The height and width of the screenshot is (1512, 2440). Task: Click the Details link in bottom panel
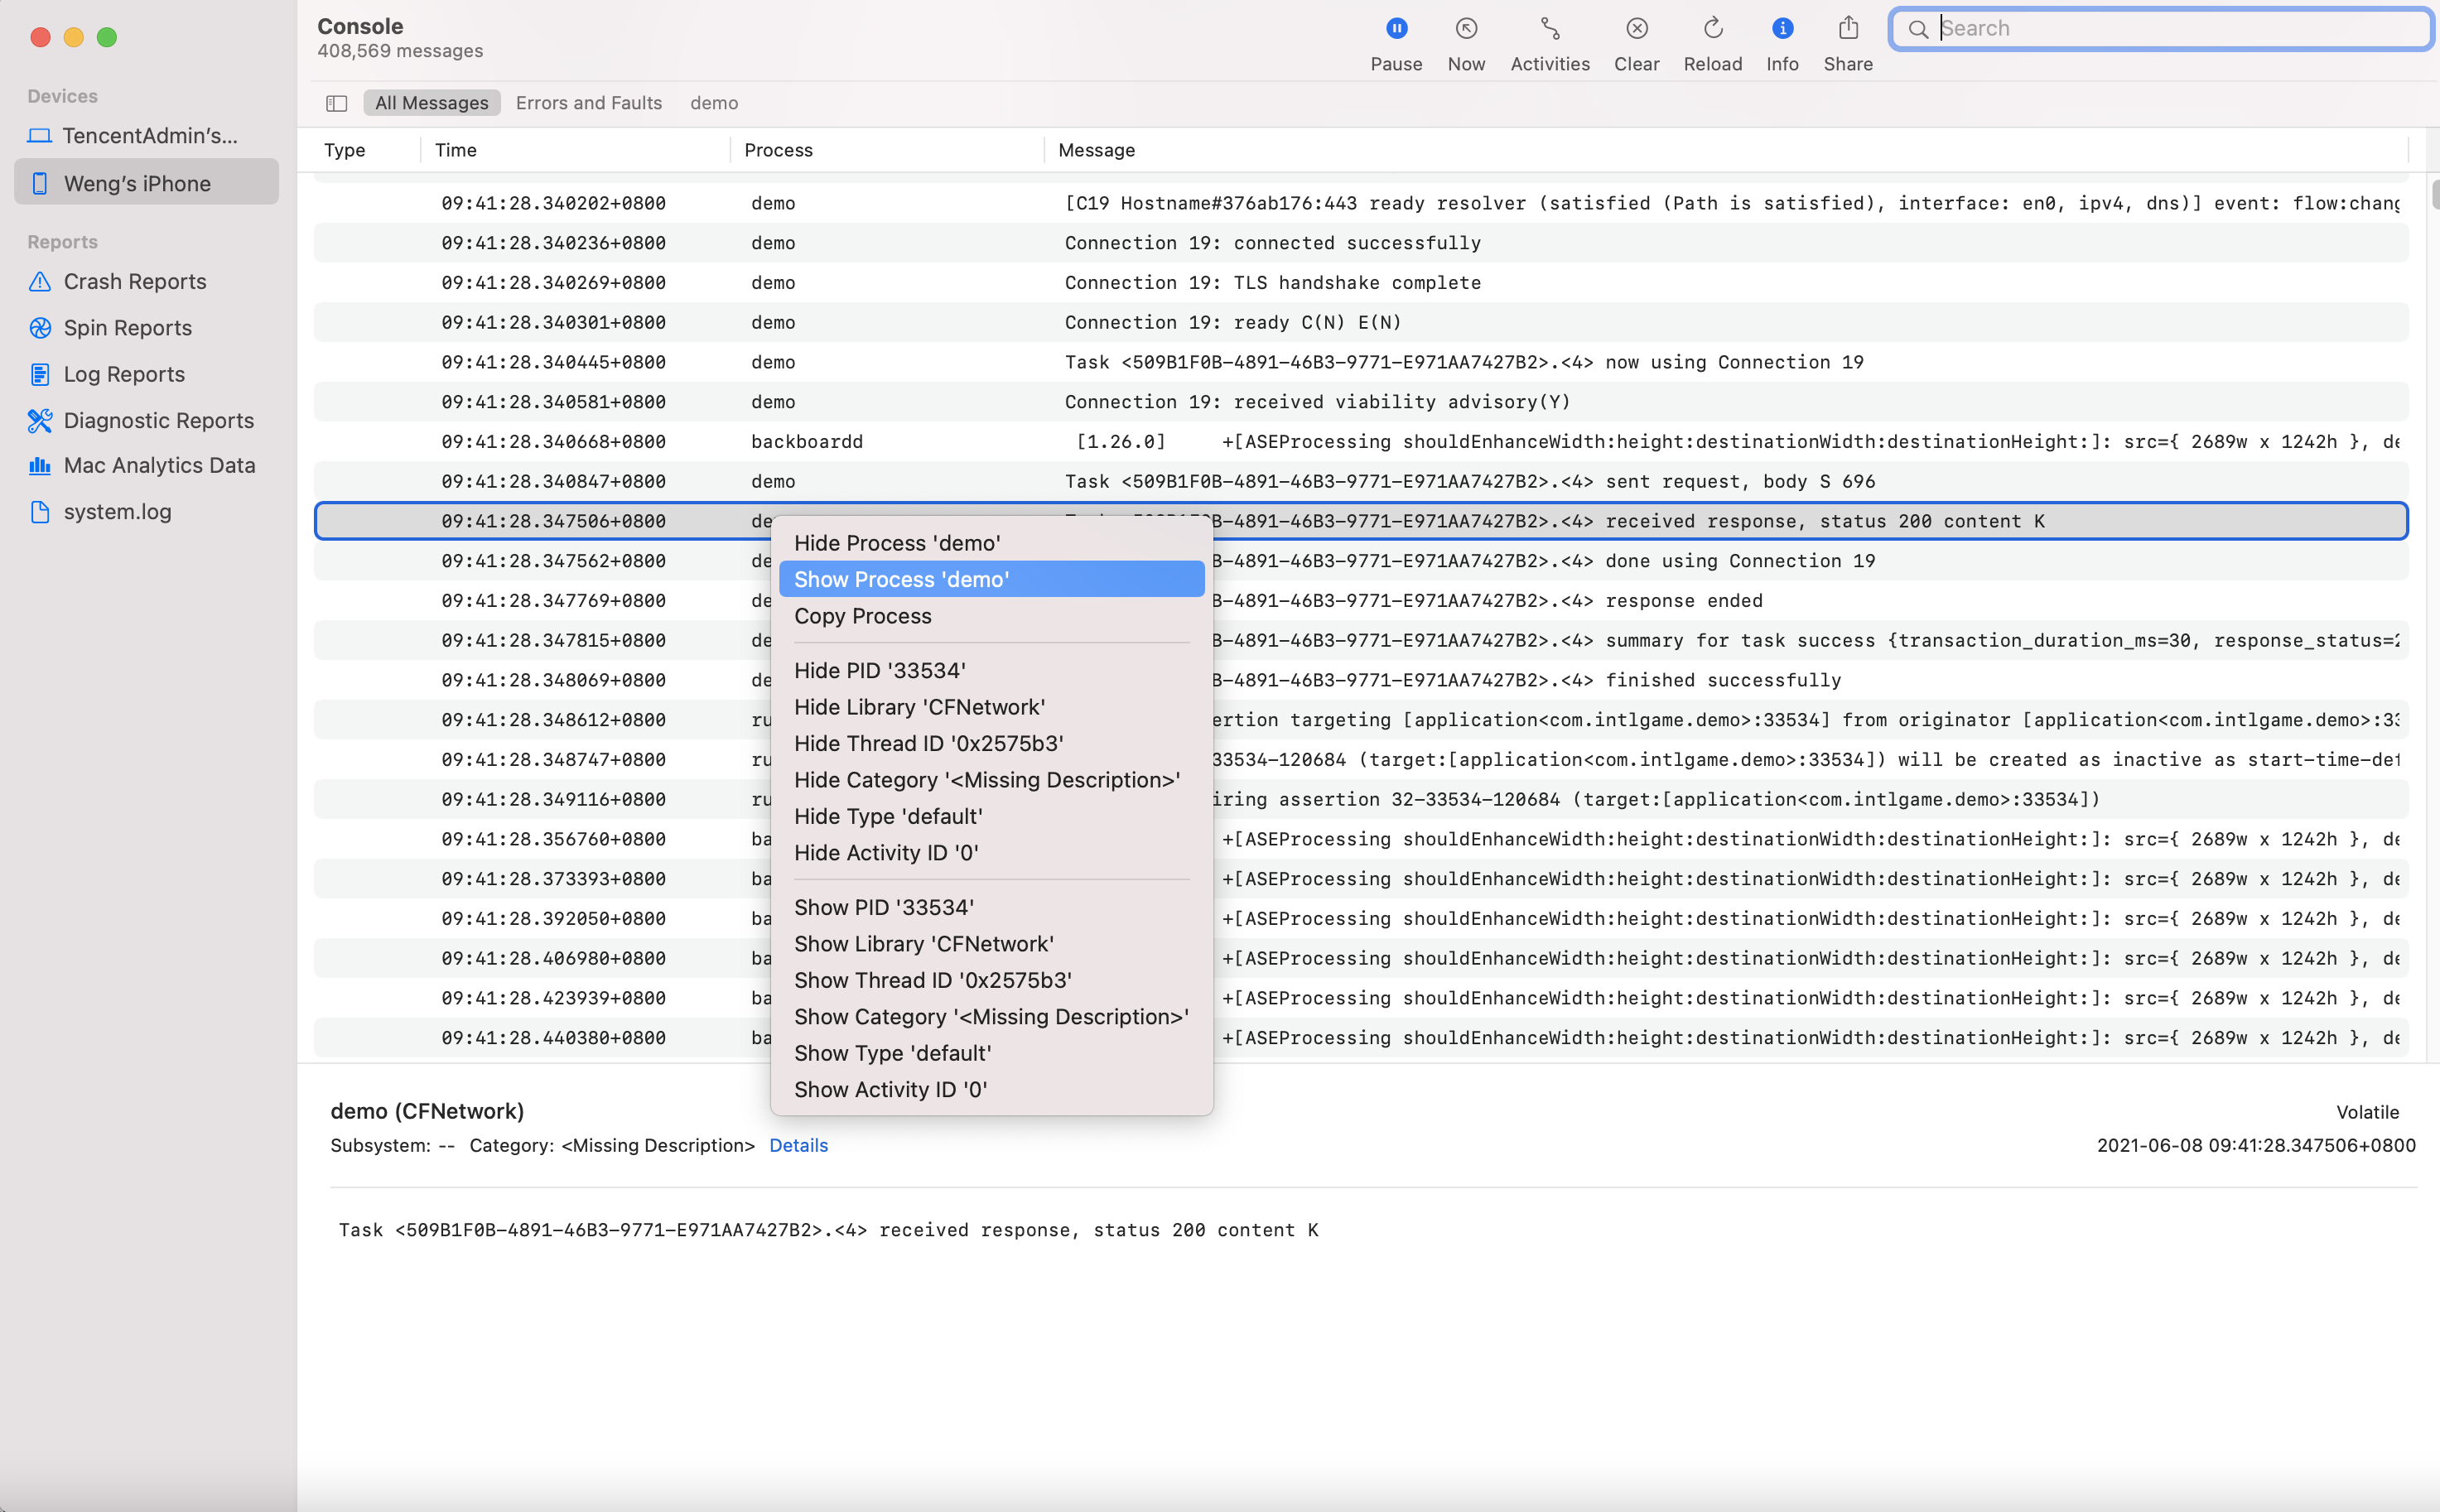[798, 1144]
